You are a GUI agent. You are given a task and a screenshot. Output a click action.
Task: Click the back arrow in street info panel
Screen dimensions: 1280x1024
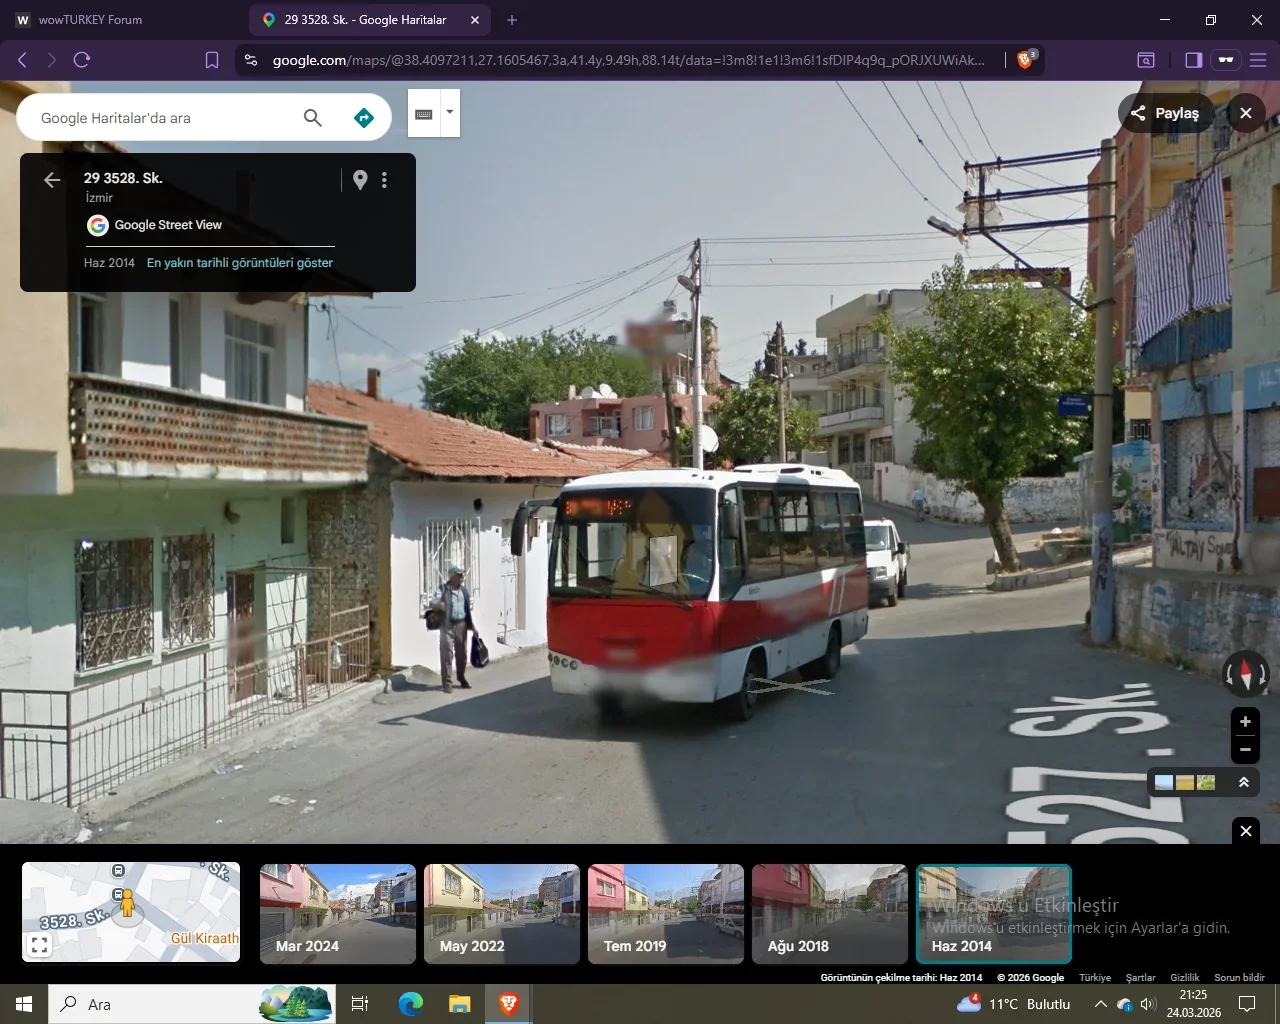52,180
